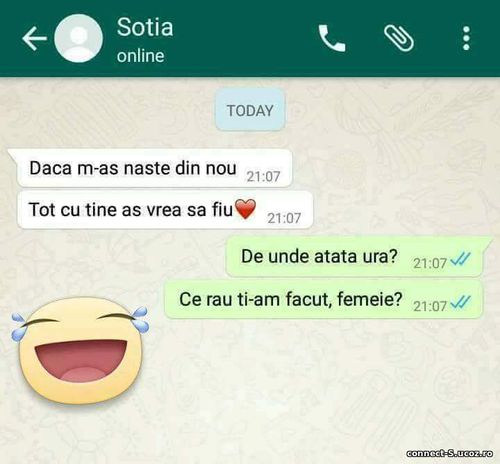
Task: Tap blue read ticks on 'Ce rau ti-am facut'
Action: tap(460, 302)
